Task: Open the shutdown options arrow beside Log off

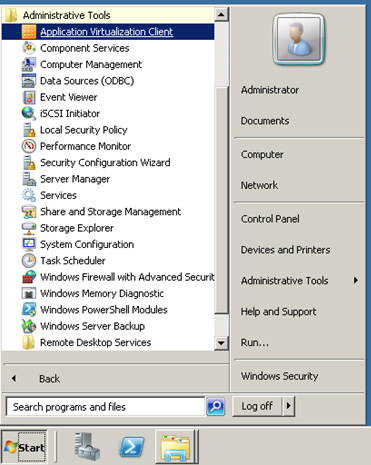Action: [289, 406]
